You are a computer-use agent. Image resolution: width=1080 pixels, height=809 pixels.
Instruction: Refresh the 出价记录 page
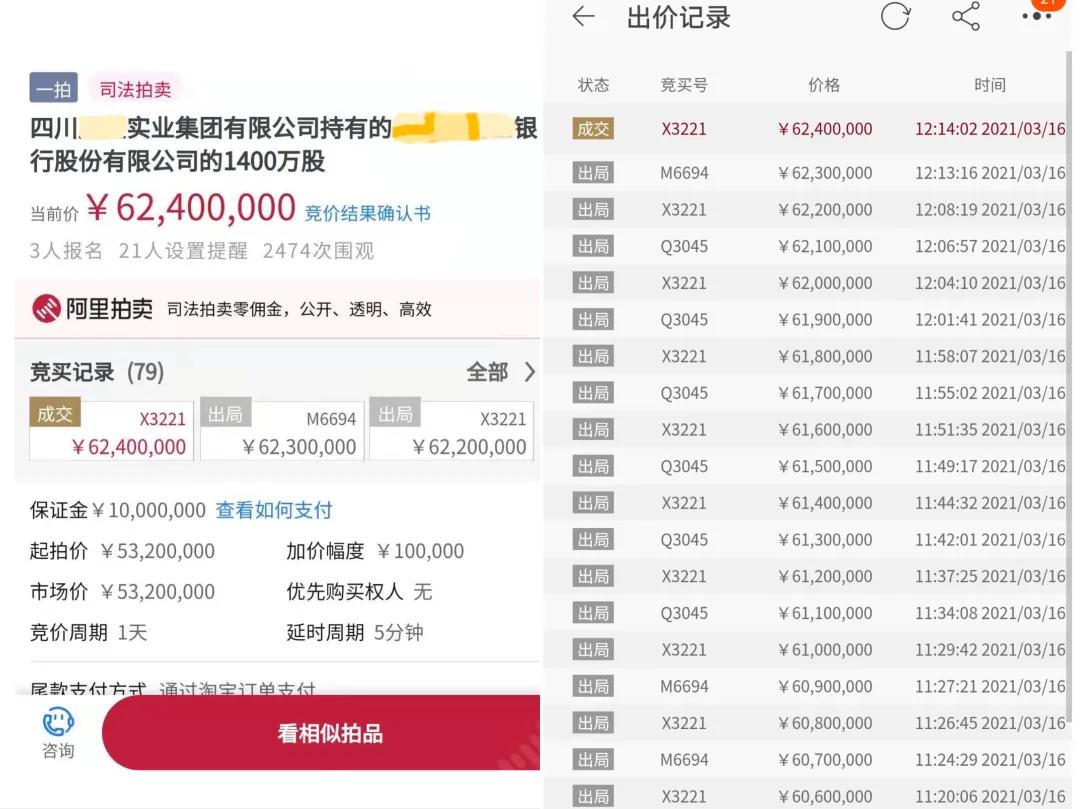(896, 17)
